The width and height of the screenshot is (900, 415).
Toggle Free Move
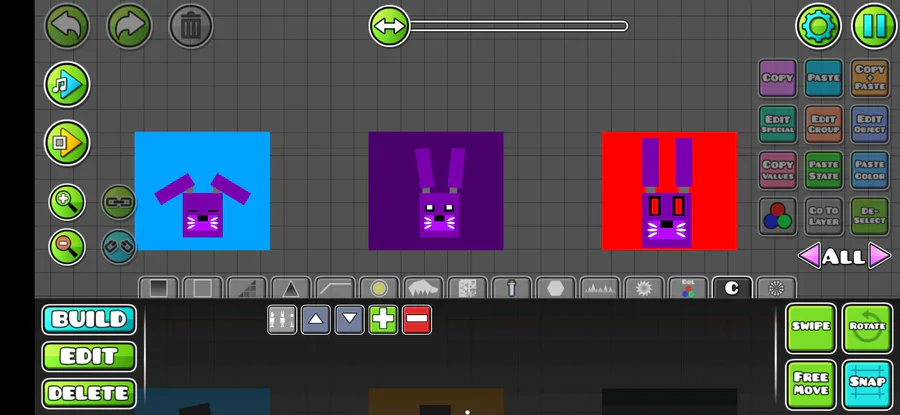coord(811,384)
